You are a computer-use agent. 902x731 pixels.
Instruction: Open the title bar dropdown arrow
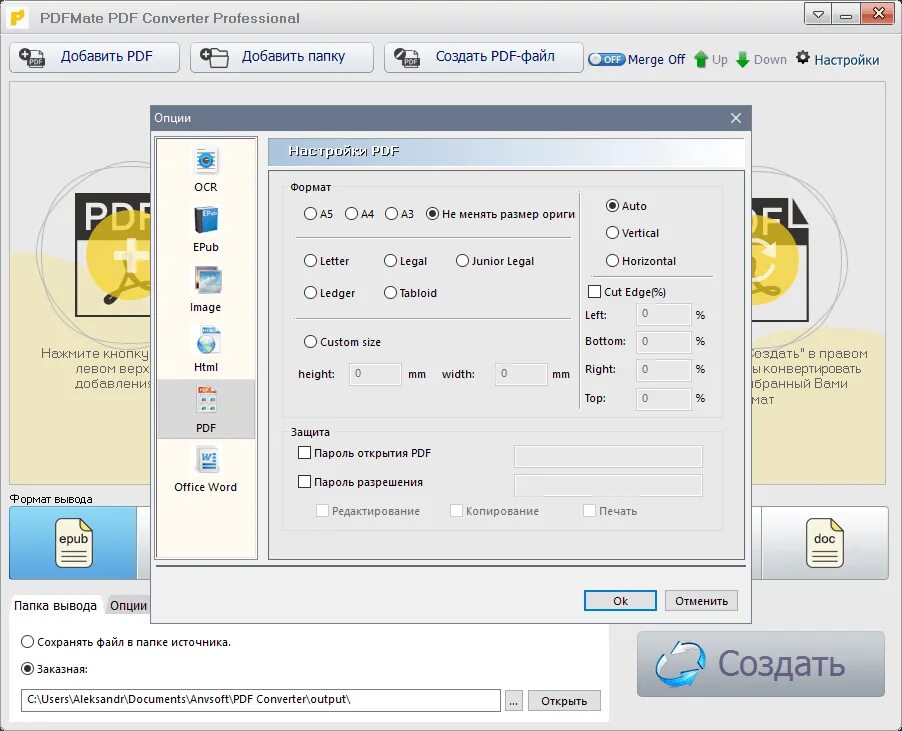[x=818, y=15]
